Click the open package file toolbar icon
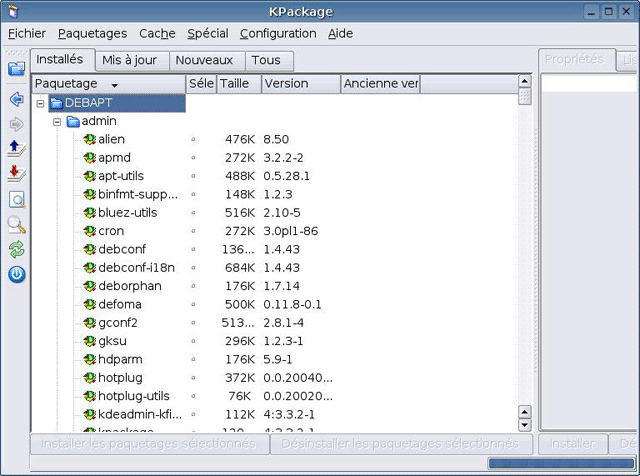Viewport: 640px width, 476px height. 16,68
